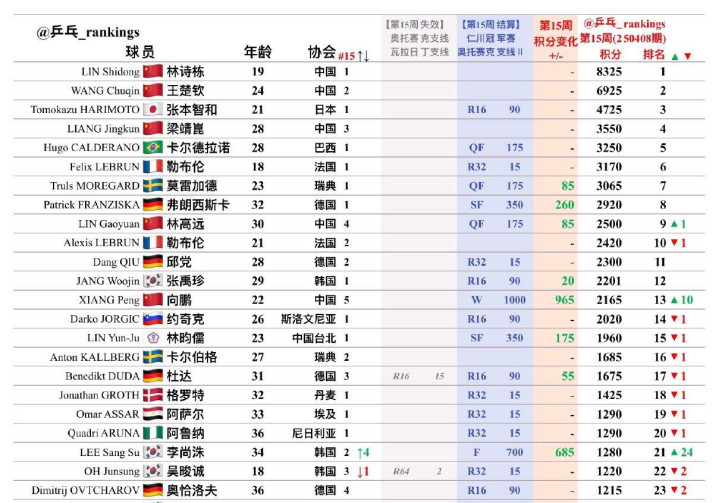Screen dimensions: 719x503
Task: Click the W 1000 result for XIANG Peng
Action: [498, 300]
